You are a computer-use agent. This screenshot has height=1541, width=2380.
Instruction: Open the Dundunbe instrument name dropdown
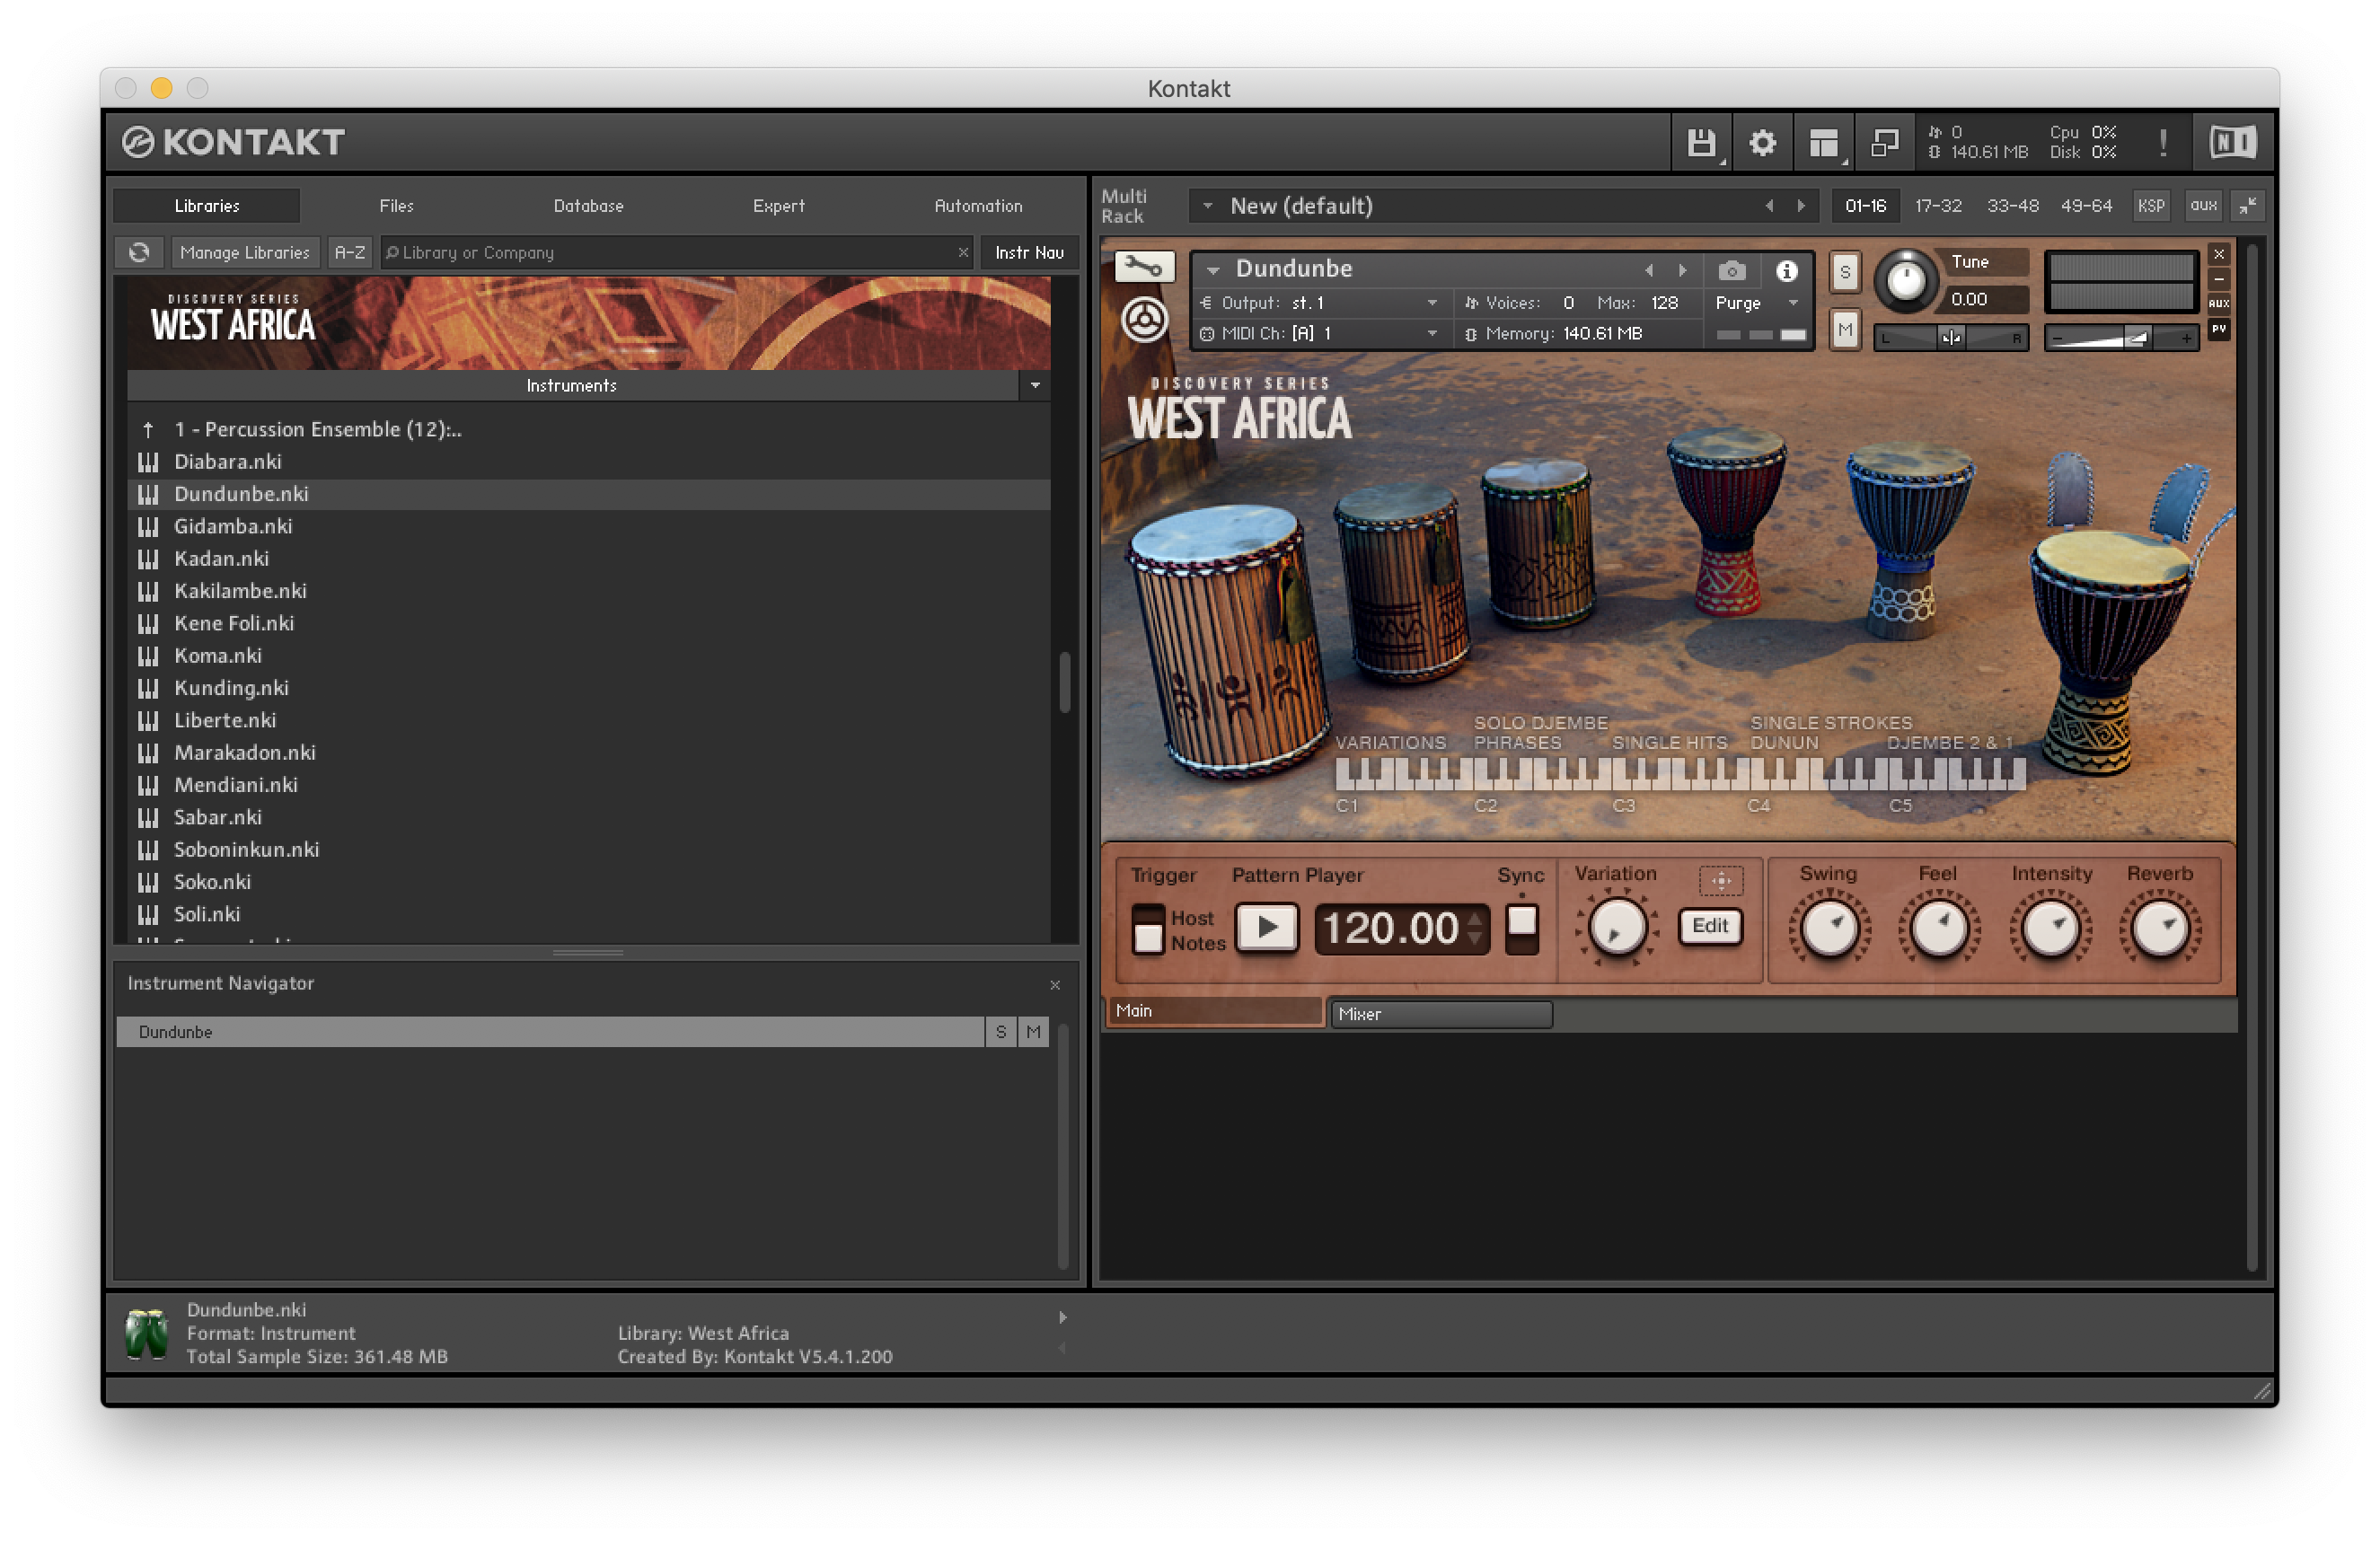(x=1213, y=270)
